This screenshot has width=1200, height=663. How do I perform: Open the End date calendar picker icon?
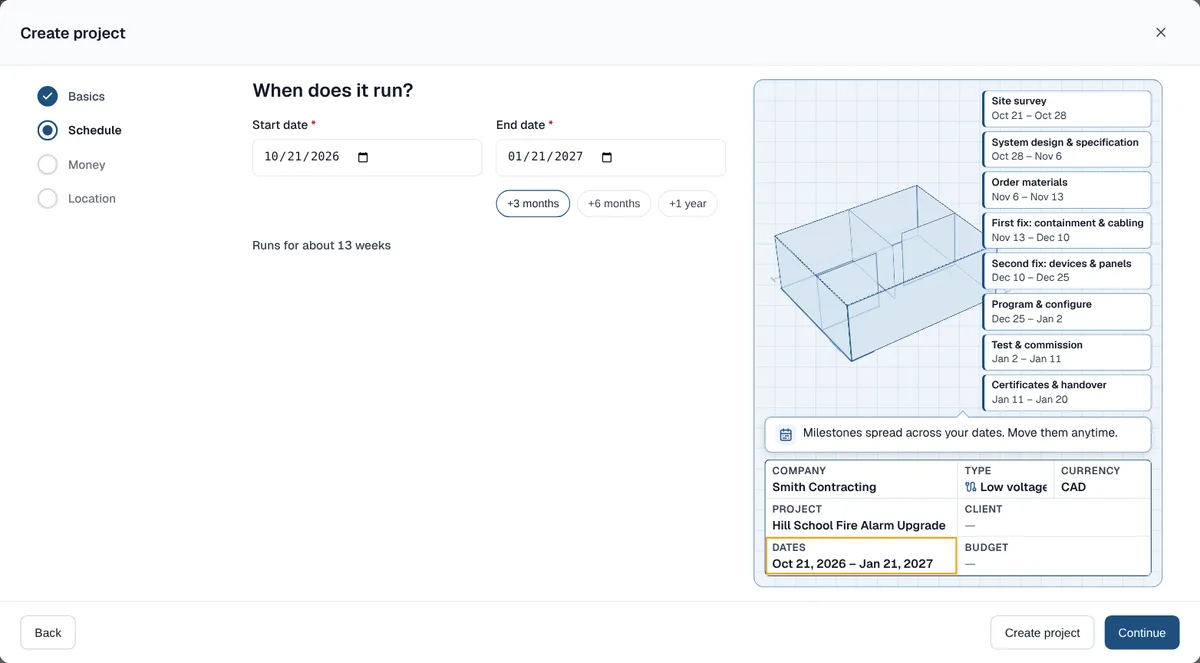[x=606, y=157]
